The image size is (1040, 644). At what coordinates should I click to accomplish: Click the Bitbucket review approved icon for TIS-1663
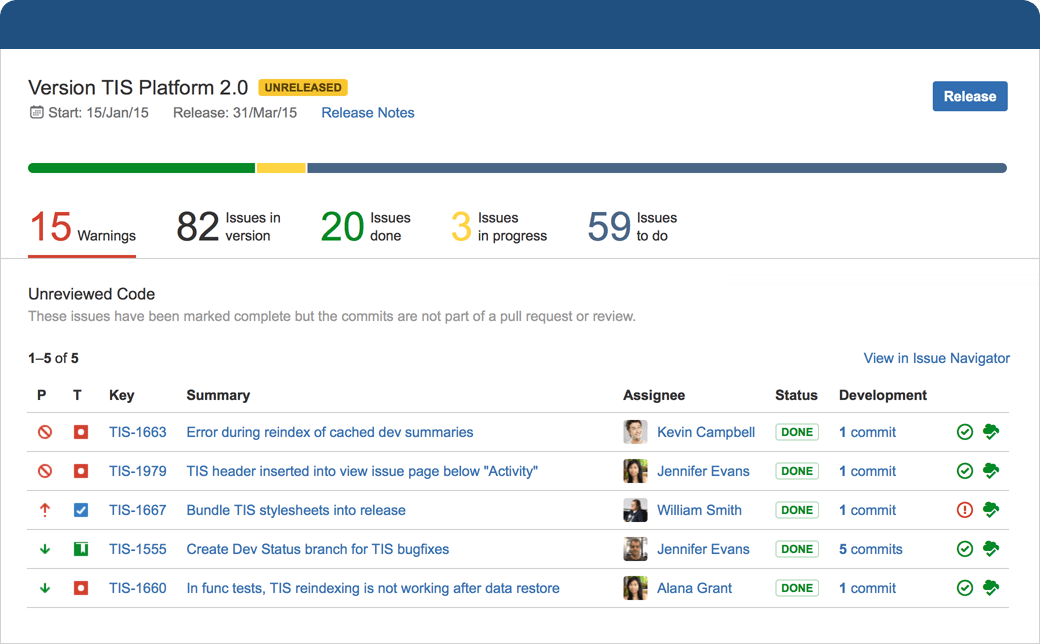(990, 431)
